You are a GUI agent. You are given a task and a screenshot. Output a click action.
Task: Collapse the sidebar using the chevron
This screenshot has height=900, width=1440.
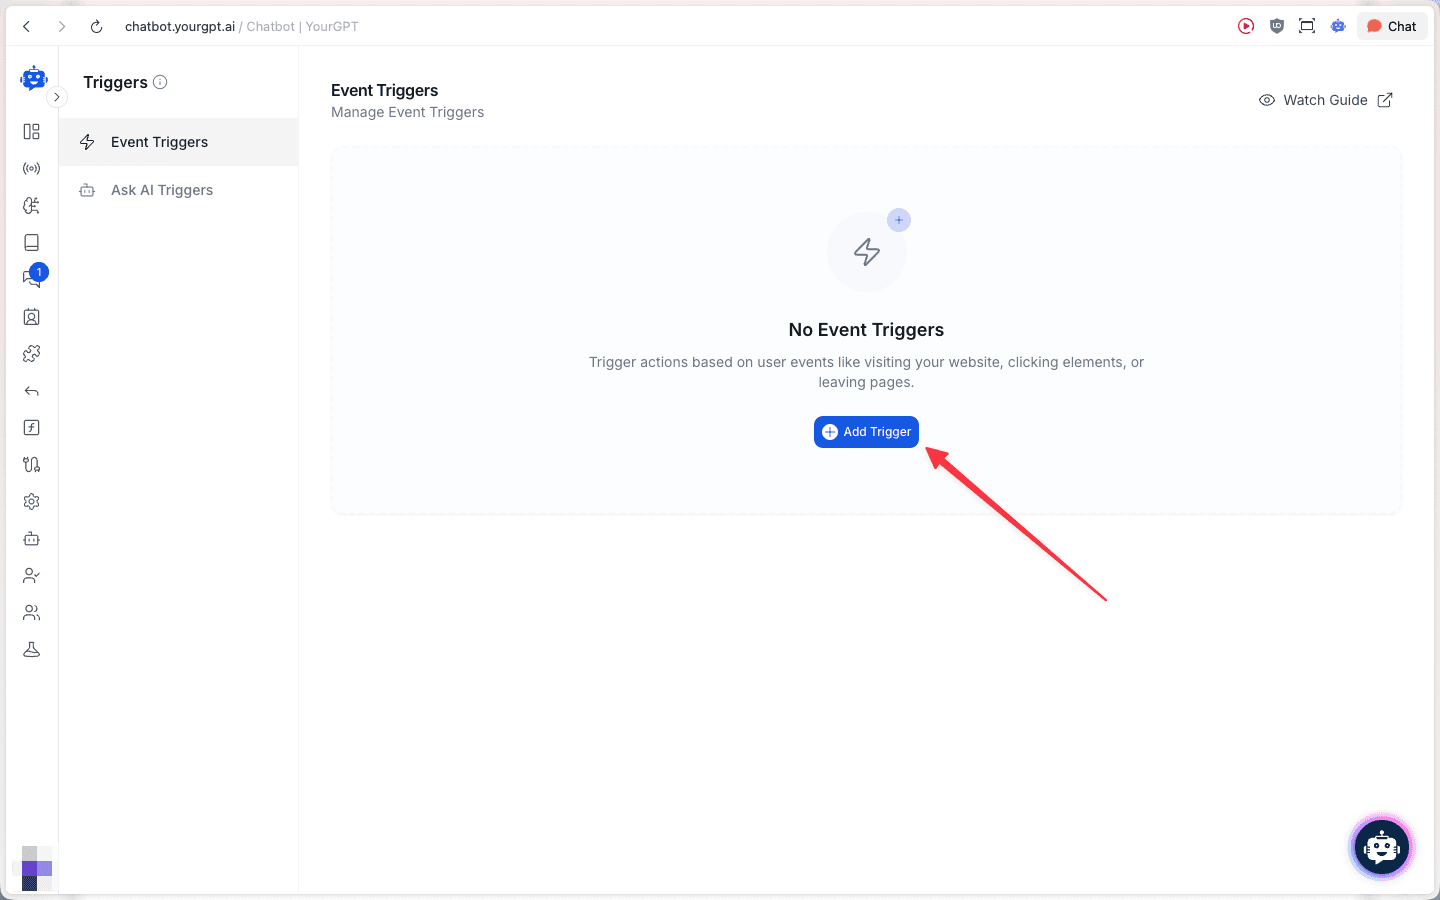coord(57,97)
